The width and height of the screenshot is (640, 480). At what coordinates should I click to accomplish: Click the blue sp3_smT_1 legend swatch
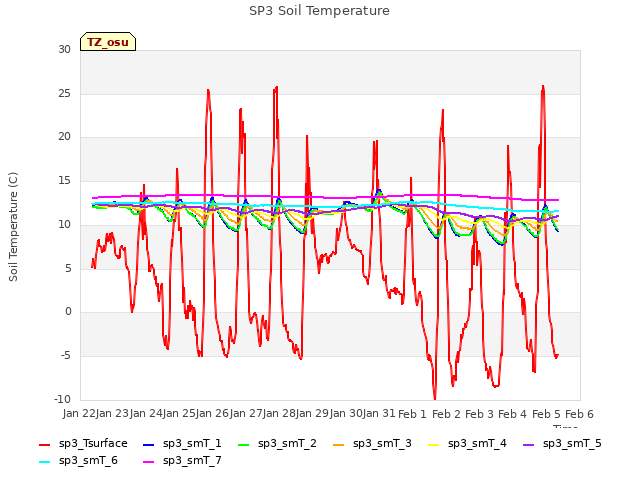coord(149,445)
